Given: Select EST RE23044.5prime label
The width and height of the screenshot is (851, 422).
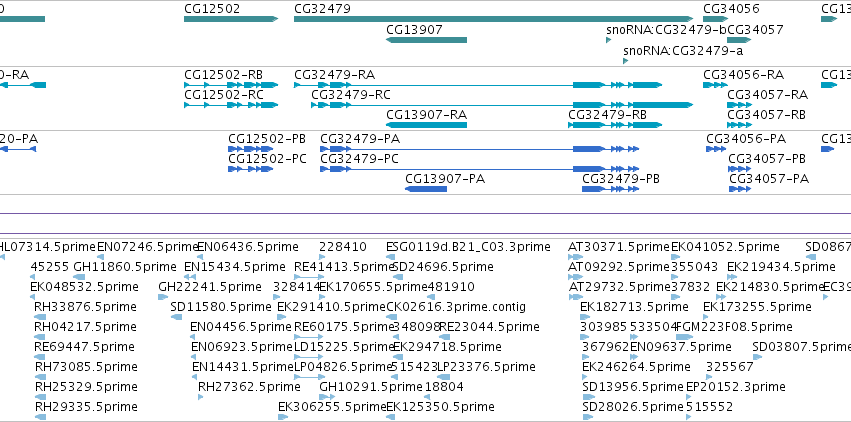Looking at the screenshot, I should tap(490, 327).
